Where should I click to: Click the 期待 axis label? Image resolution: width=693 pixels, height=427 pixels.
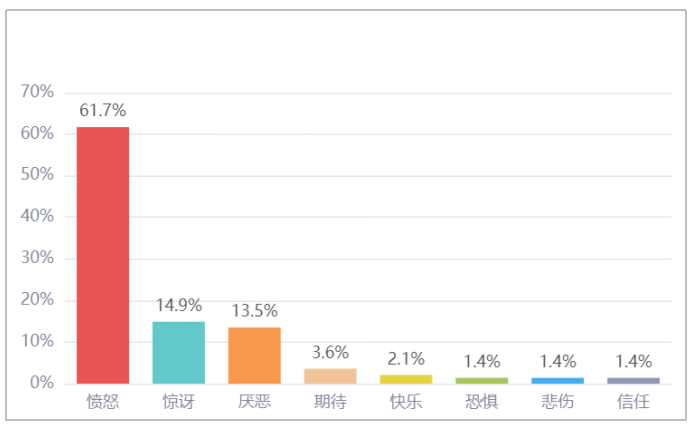[x=330, y=401]
